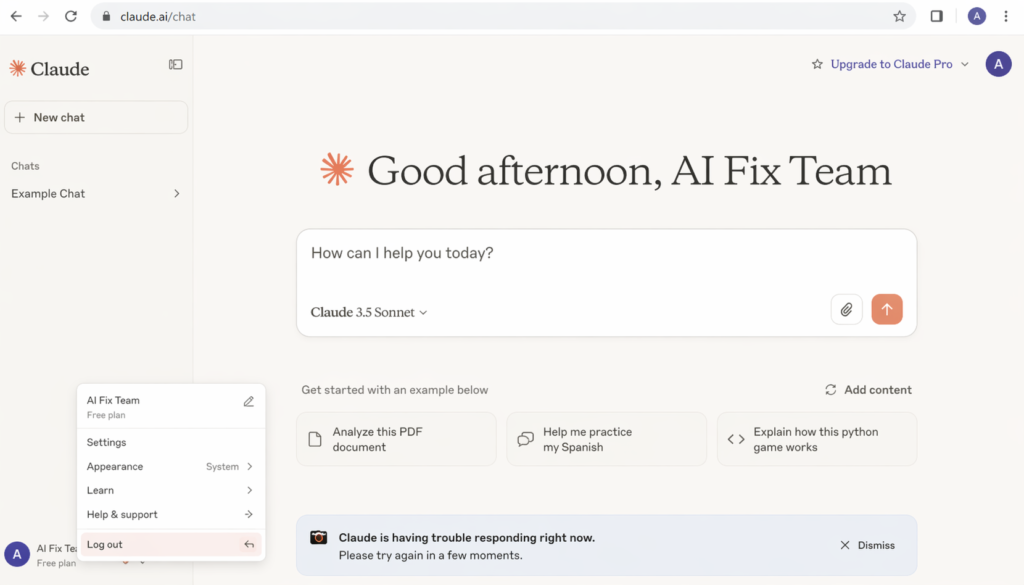Open the browser side panel icon
This screenshot has height=585, width=1024.
point(937,16)
